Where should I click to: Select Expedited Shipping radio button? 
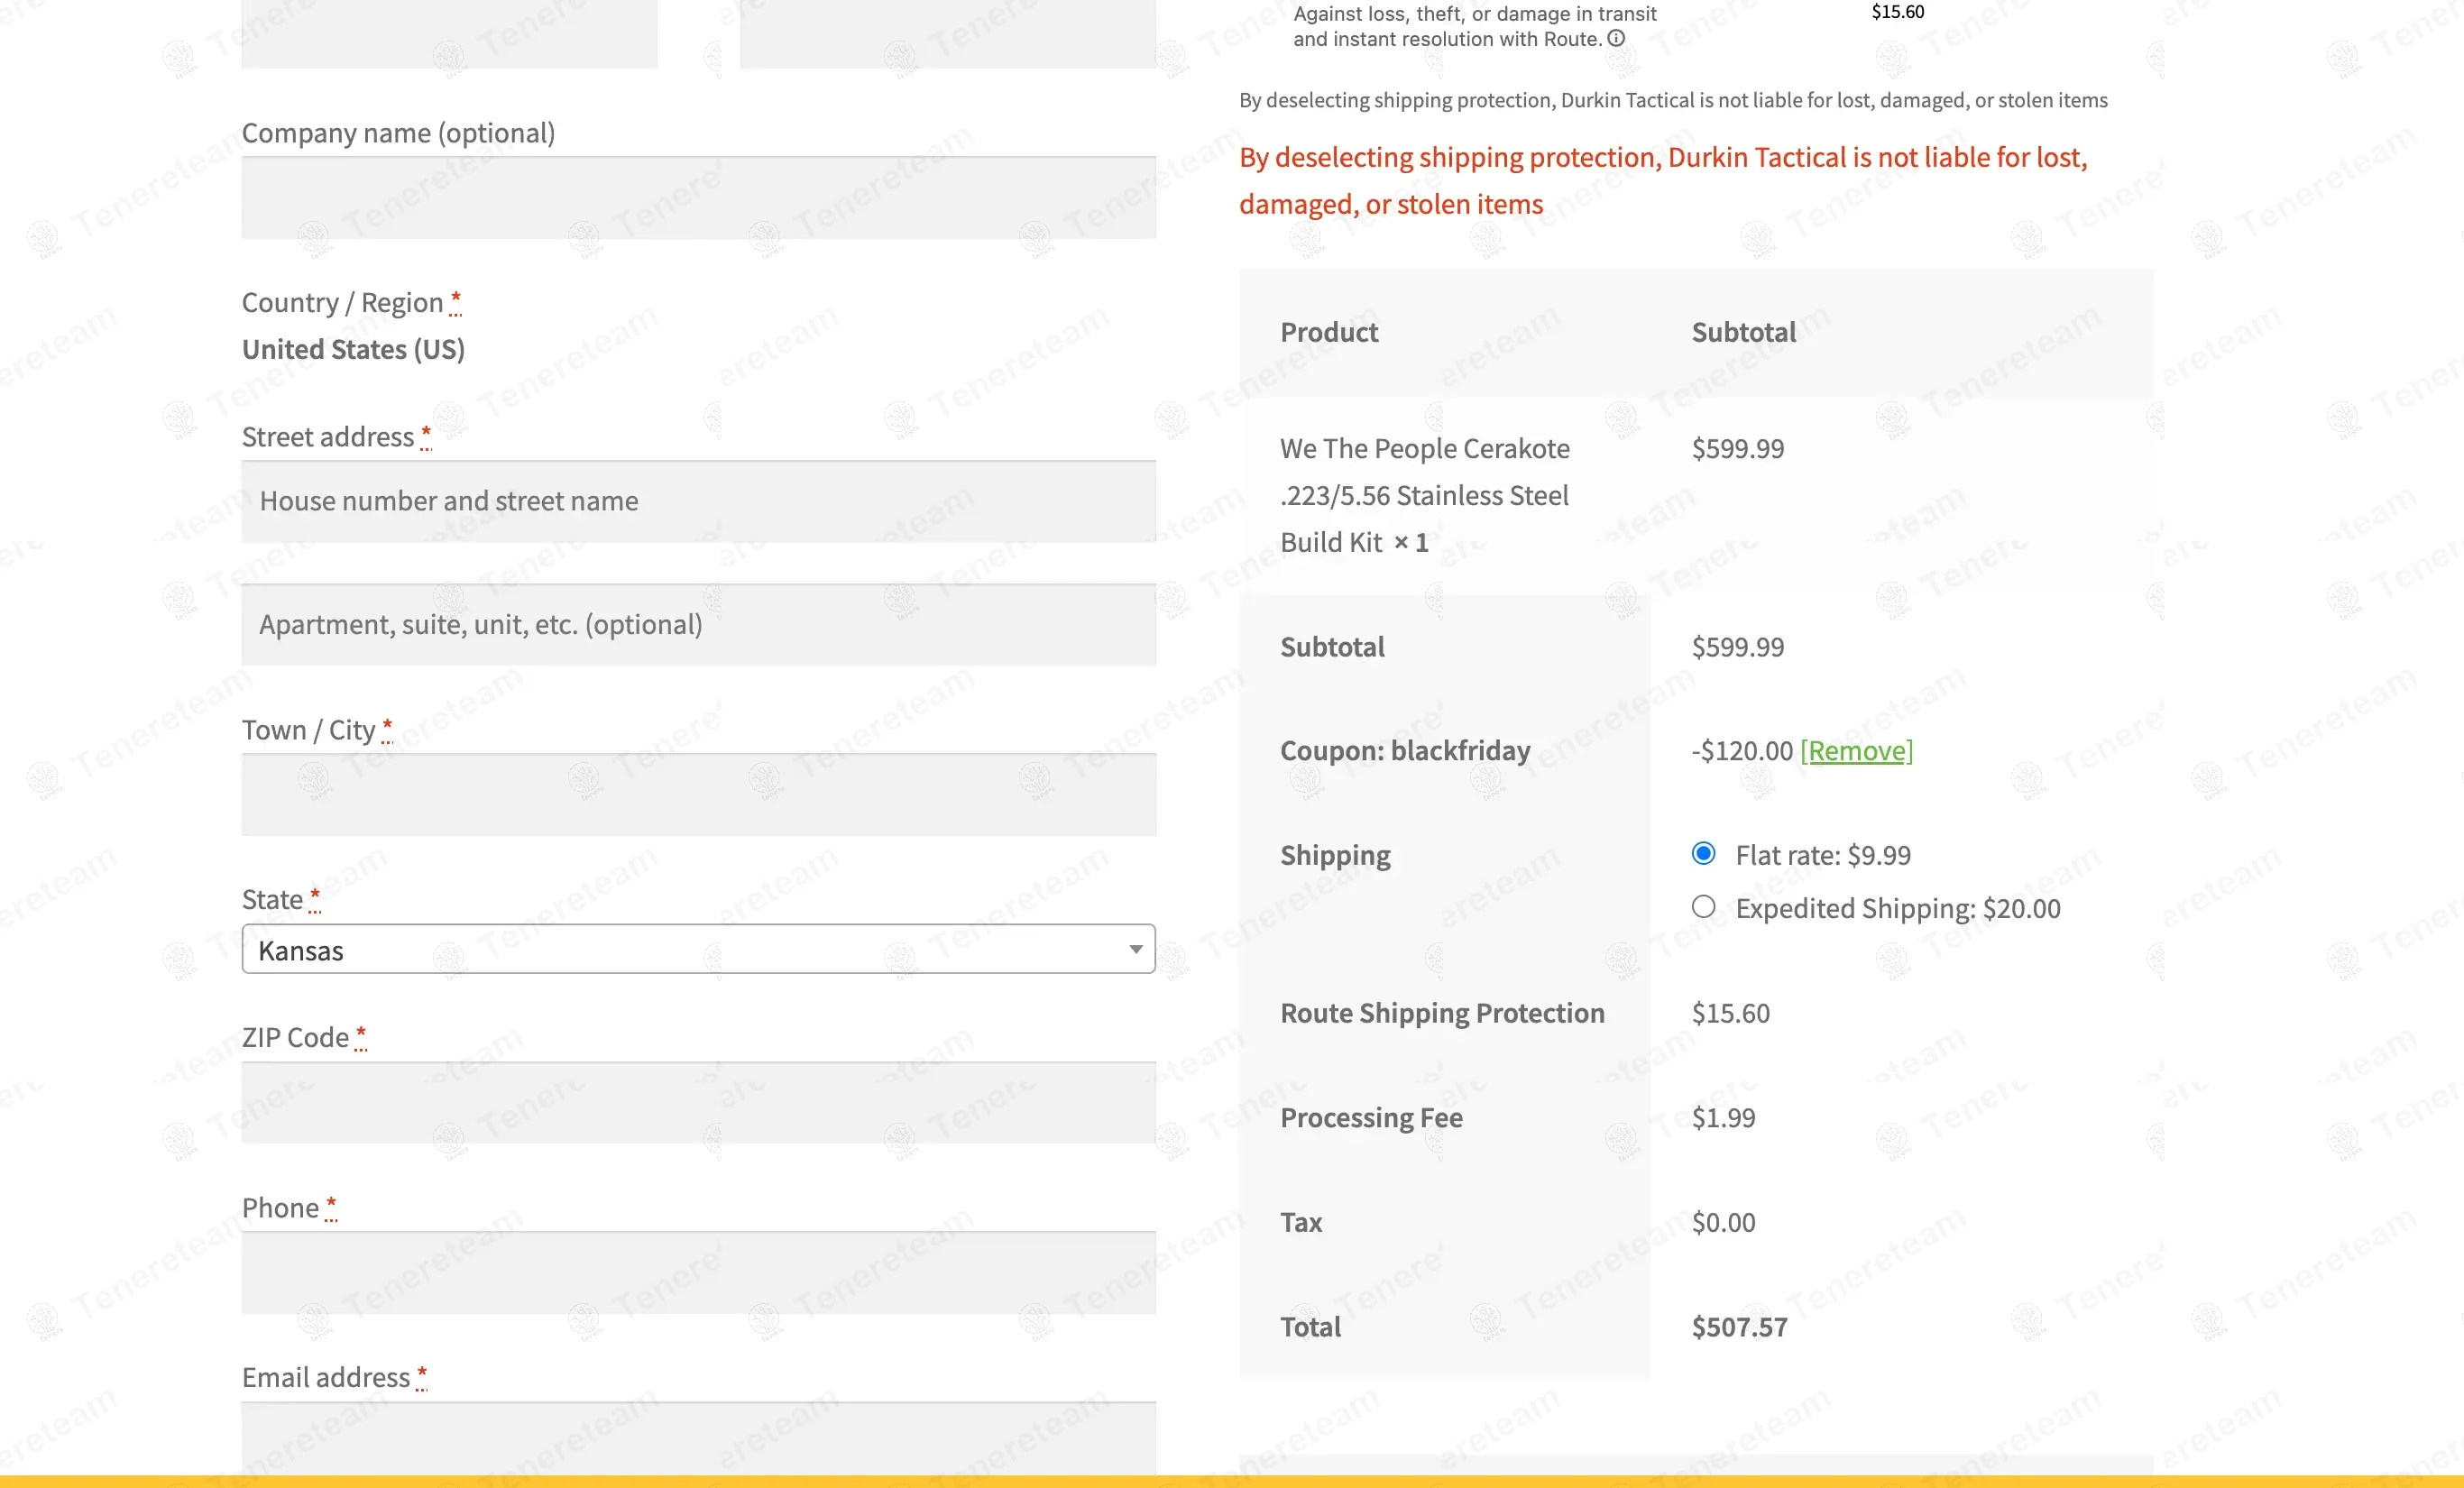point(1703,907)
